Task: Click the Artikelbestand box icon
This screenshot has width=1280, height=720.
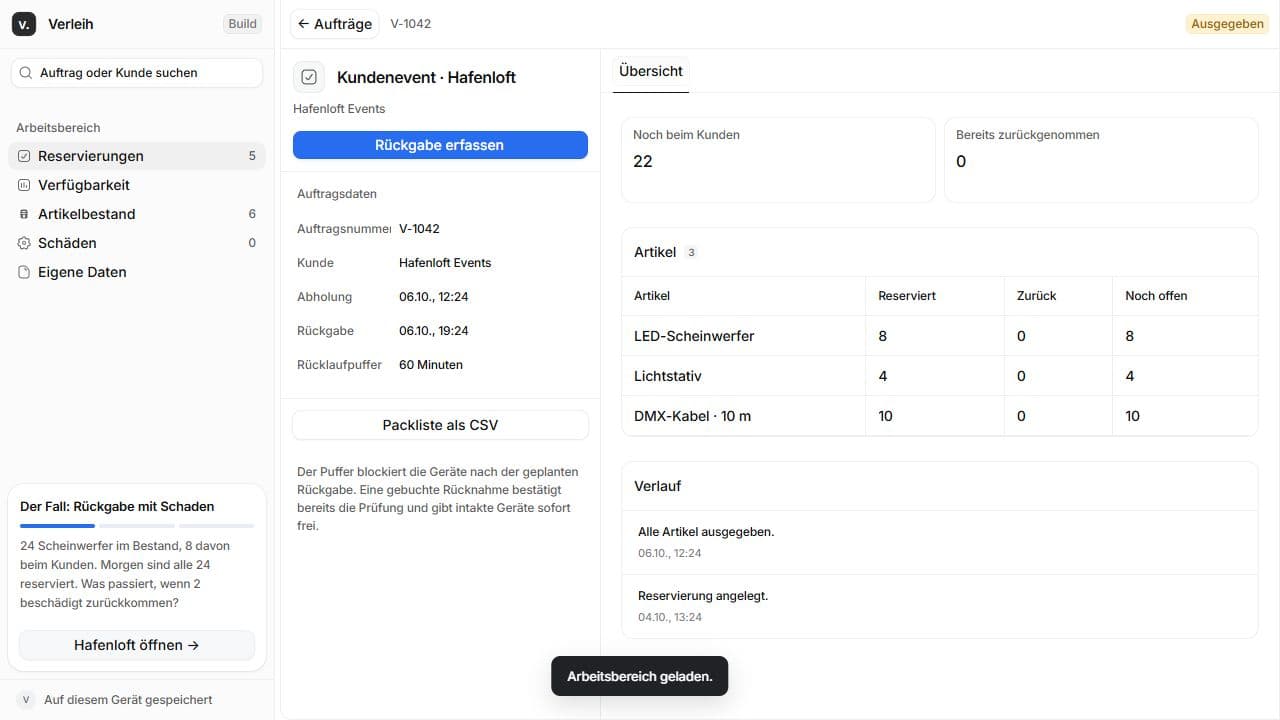Action: pos(24,214)
